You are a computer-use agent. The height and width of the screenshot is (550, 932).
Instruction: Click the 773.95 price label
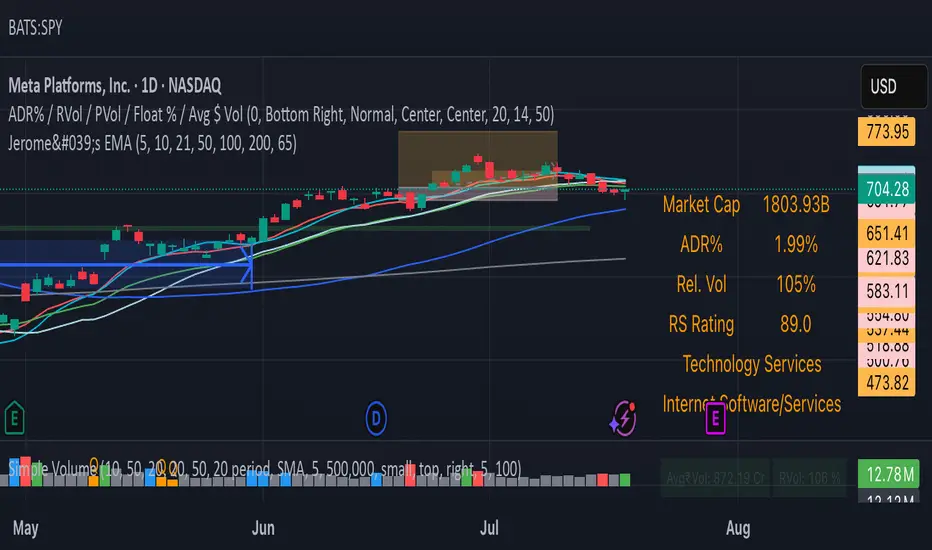point(886,131)
